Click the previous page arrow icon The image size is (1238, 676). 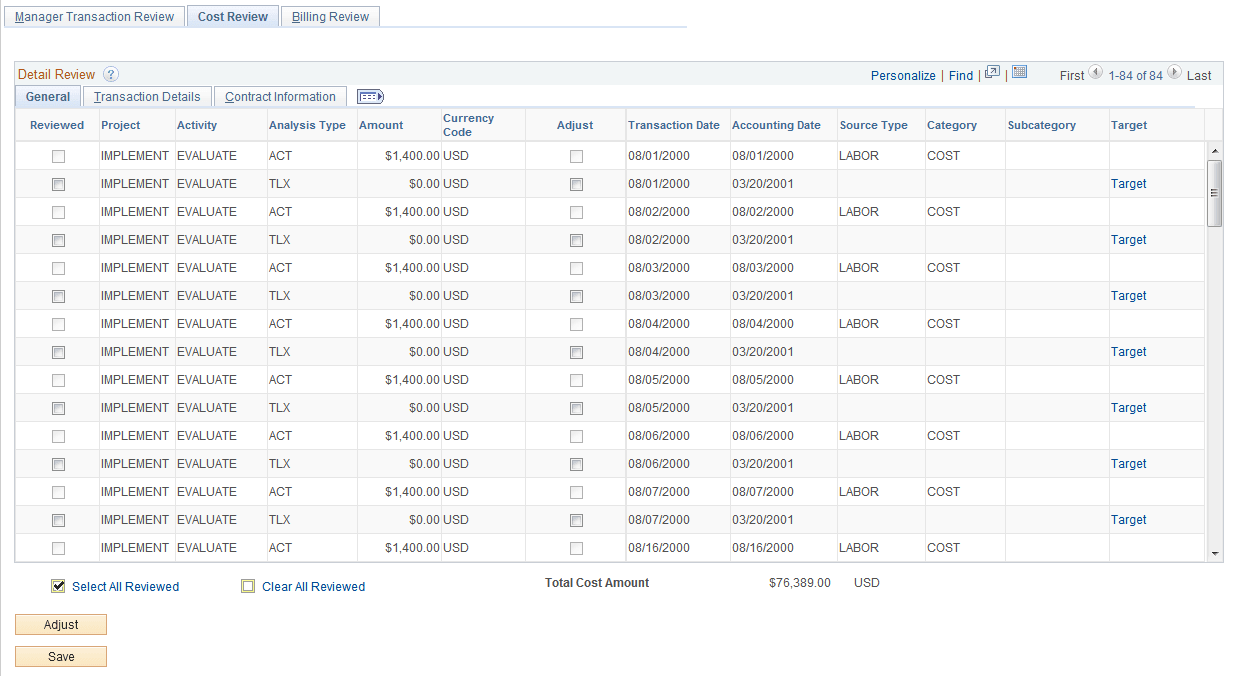[1096, 73]
